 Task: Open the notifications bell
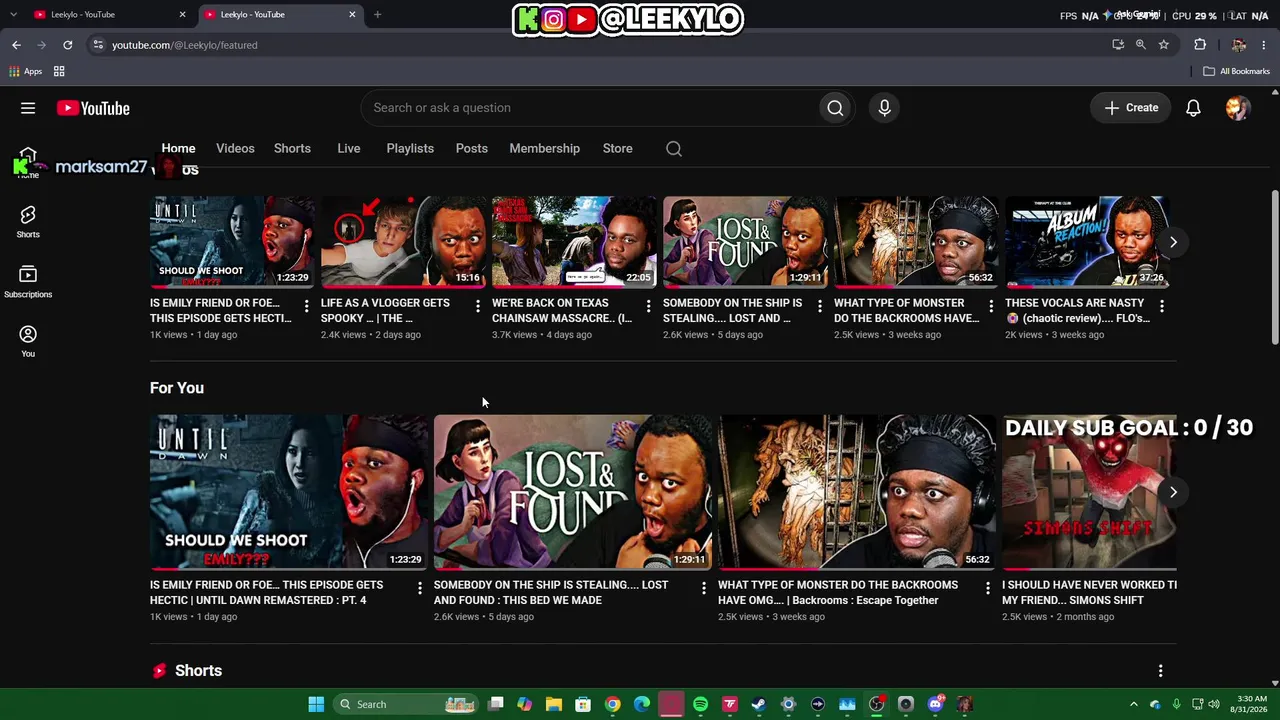pyautogui.click(x=1193, y=108)
